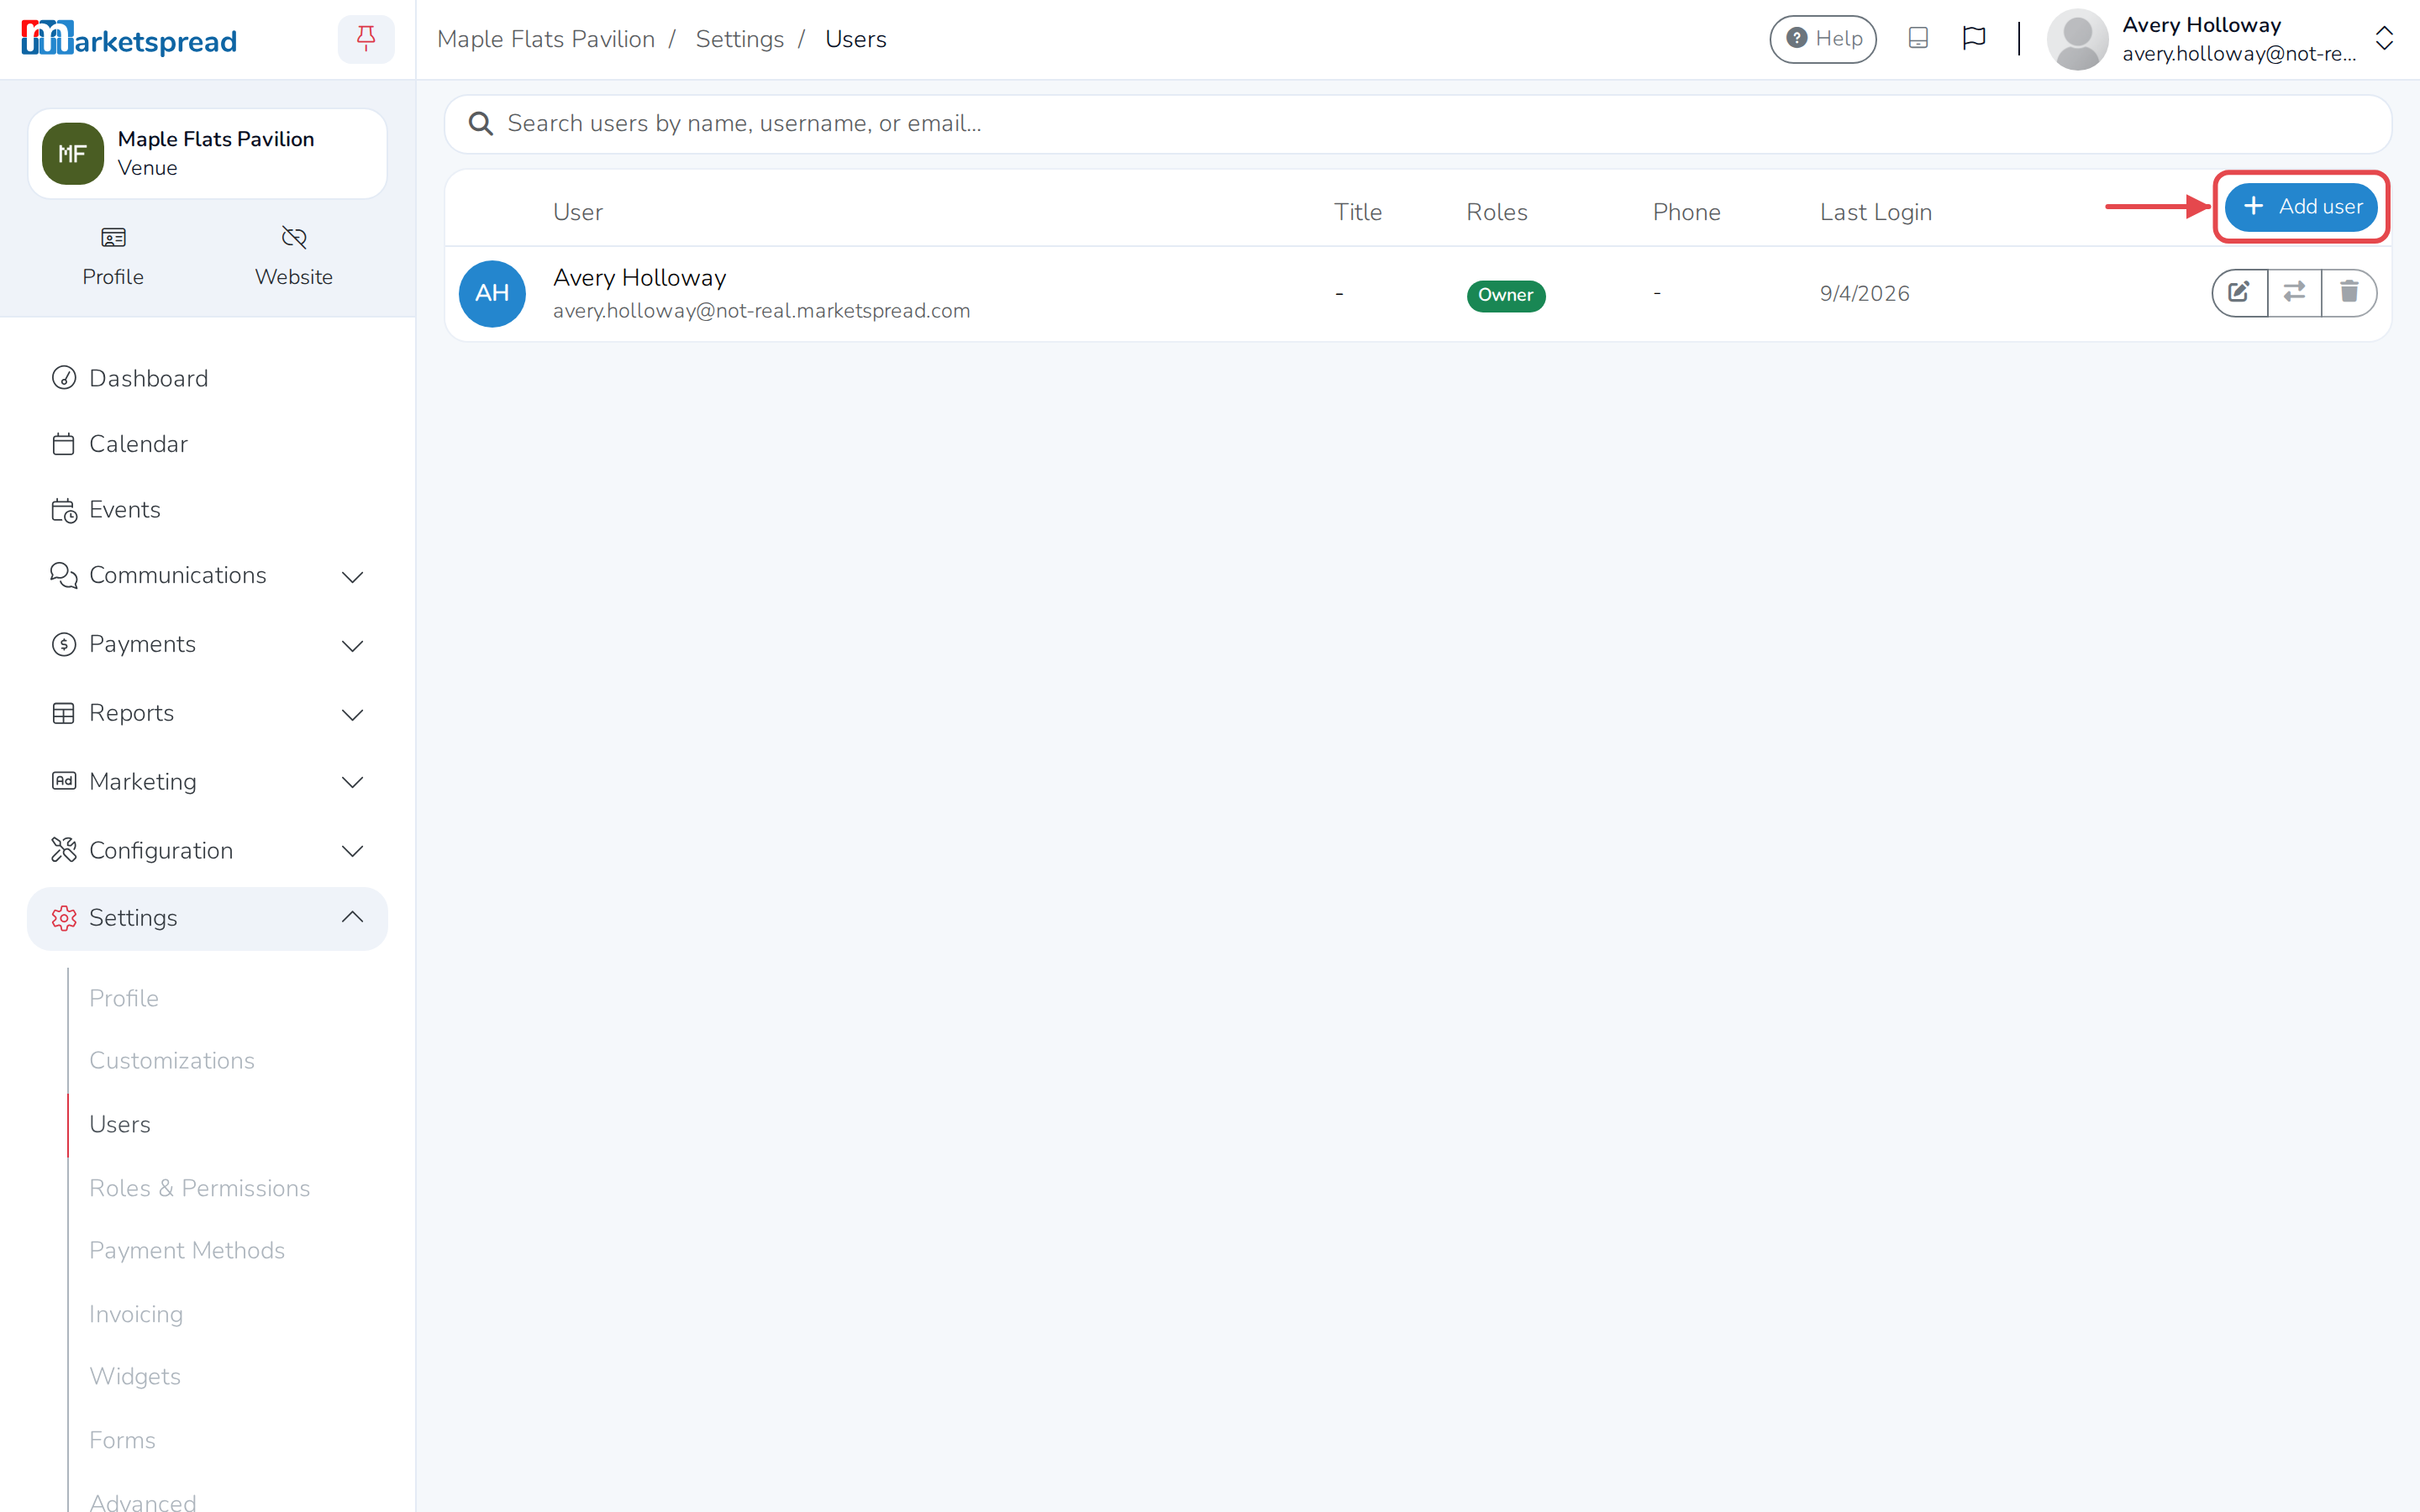Open the book documentation icon
Viewport: 2420px width, 1512px height.
[1917, 39]
